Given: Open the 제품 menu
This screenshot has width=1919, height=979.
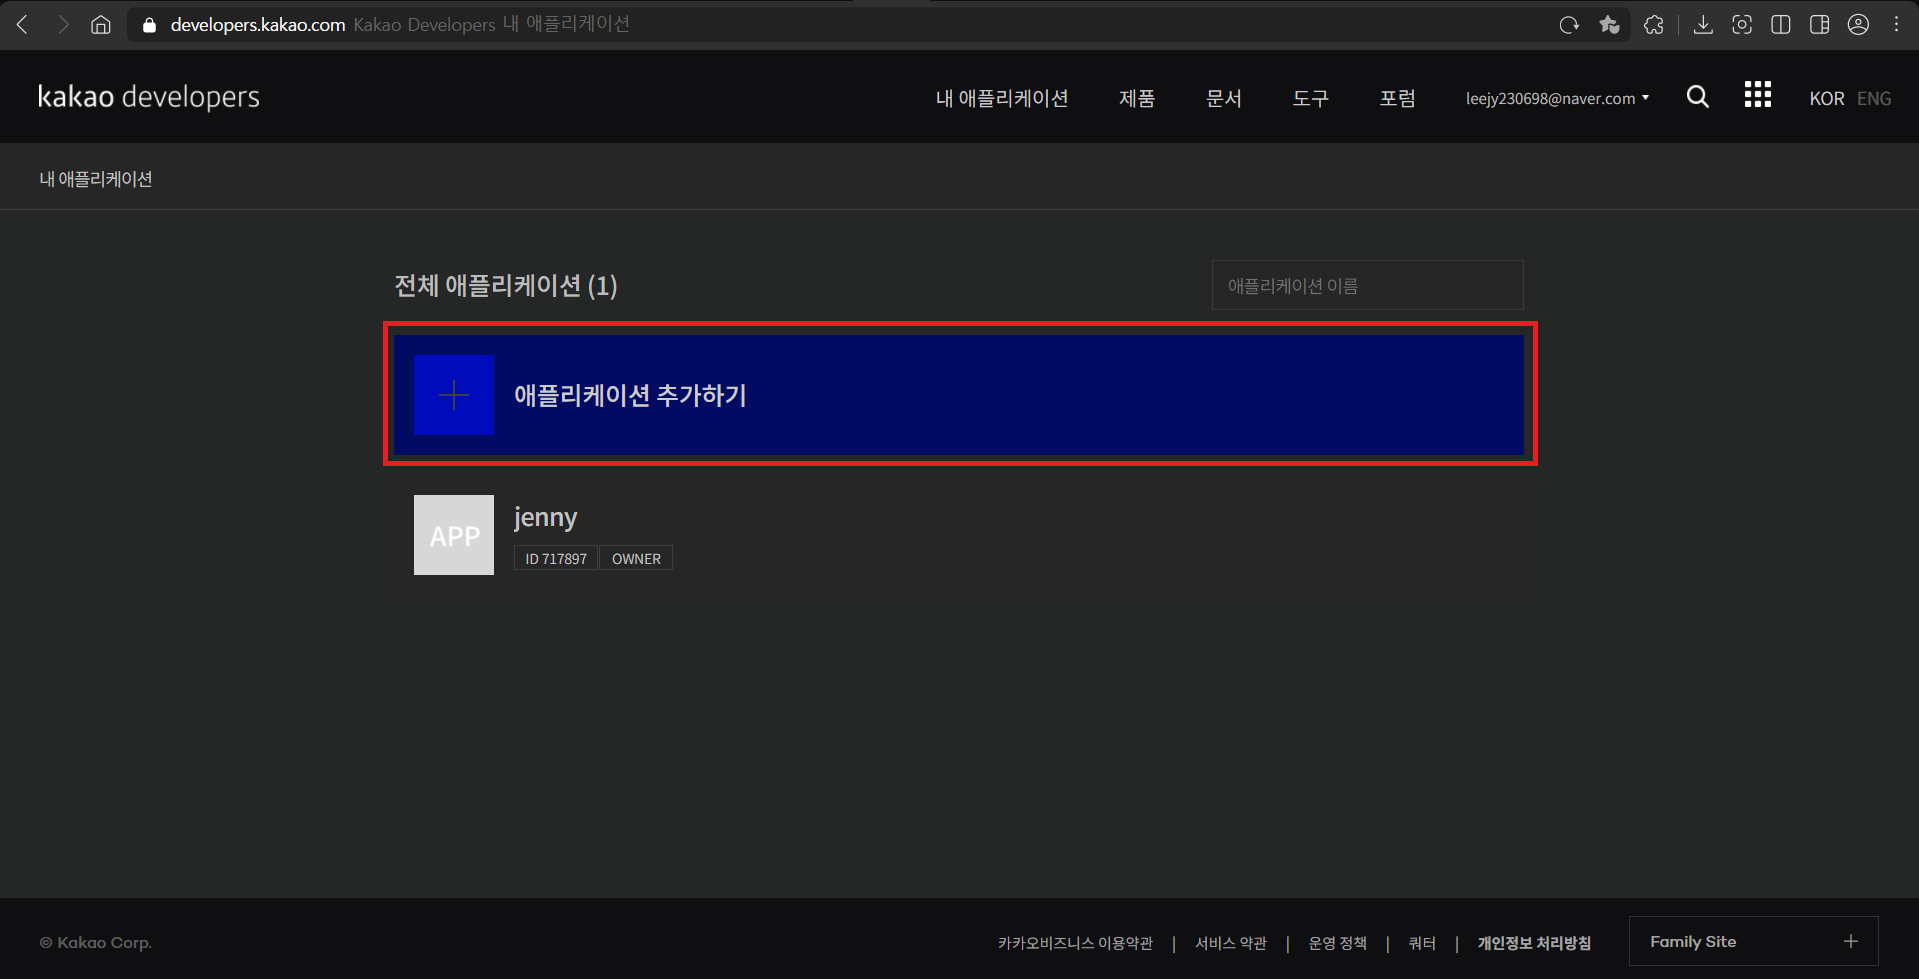Looking at the screenshot, I should 1137,98.
